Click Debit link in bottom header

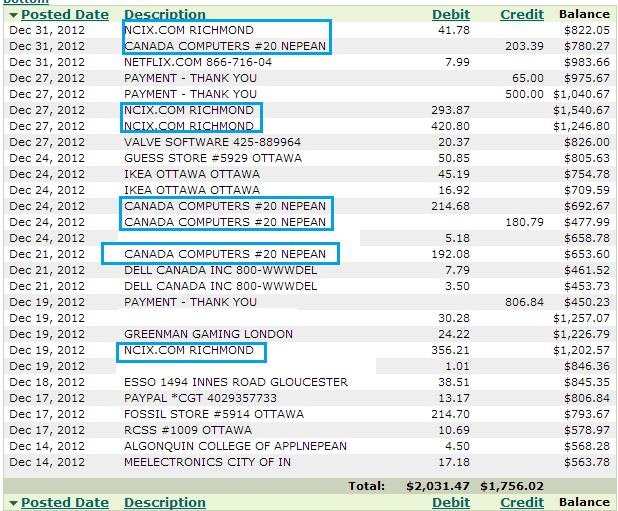click(x=451, y=503)
